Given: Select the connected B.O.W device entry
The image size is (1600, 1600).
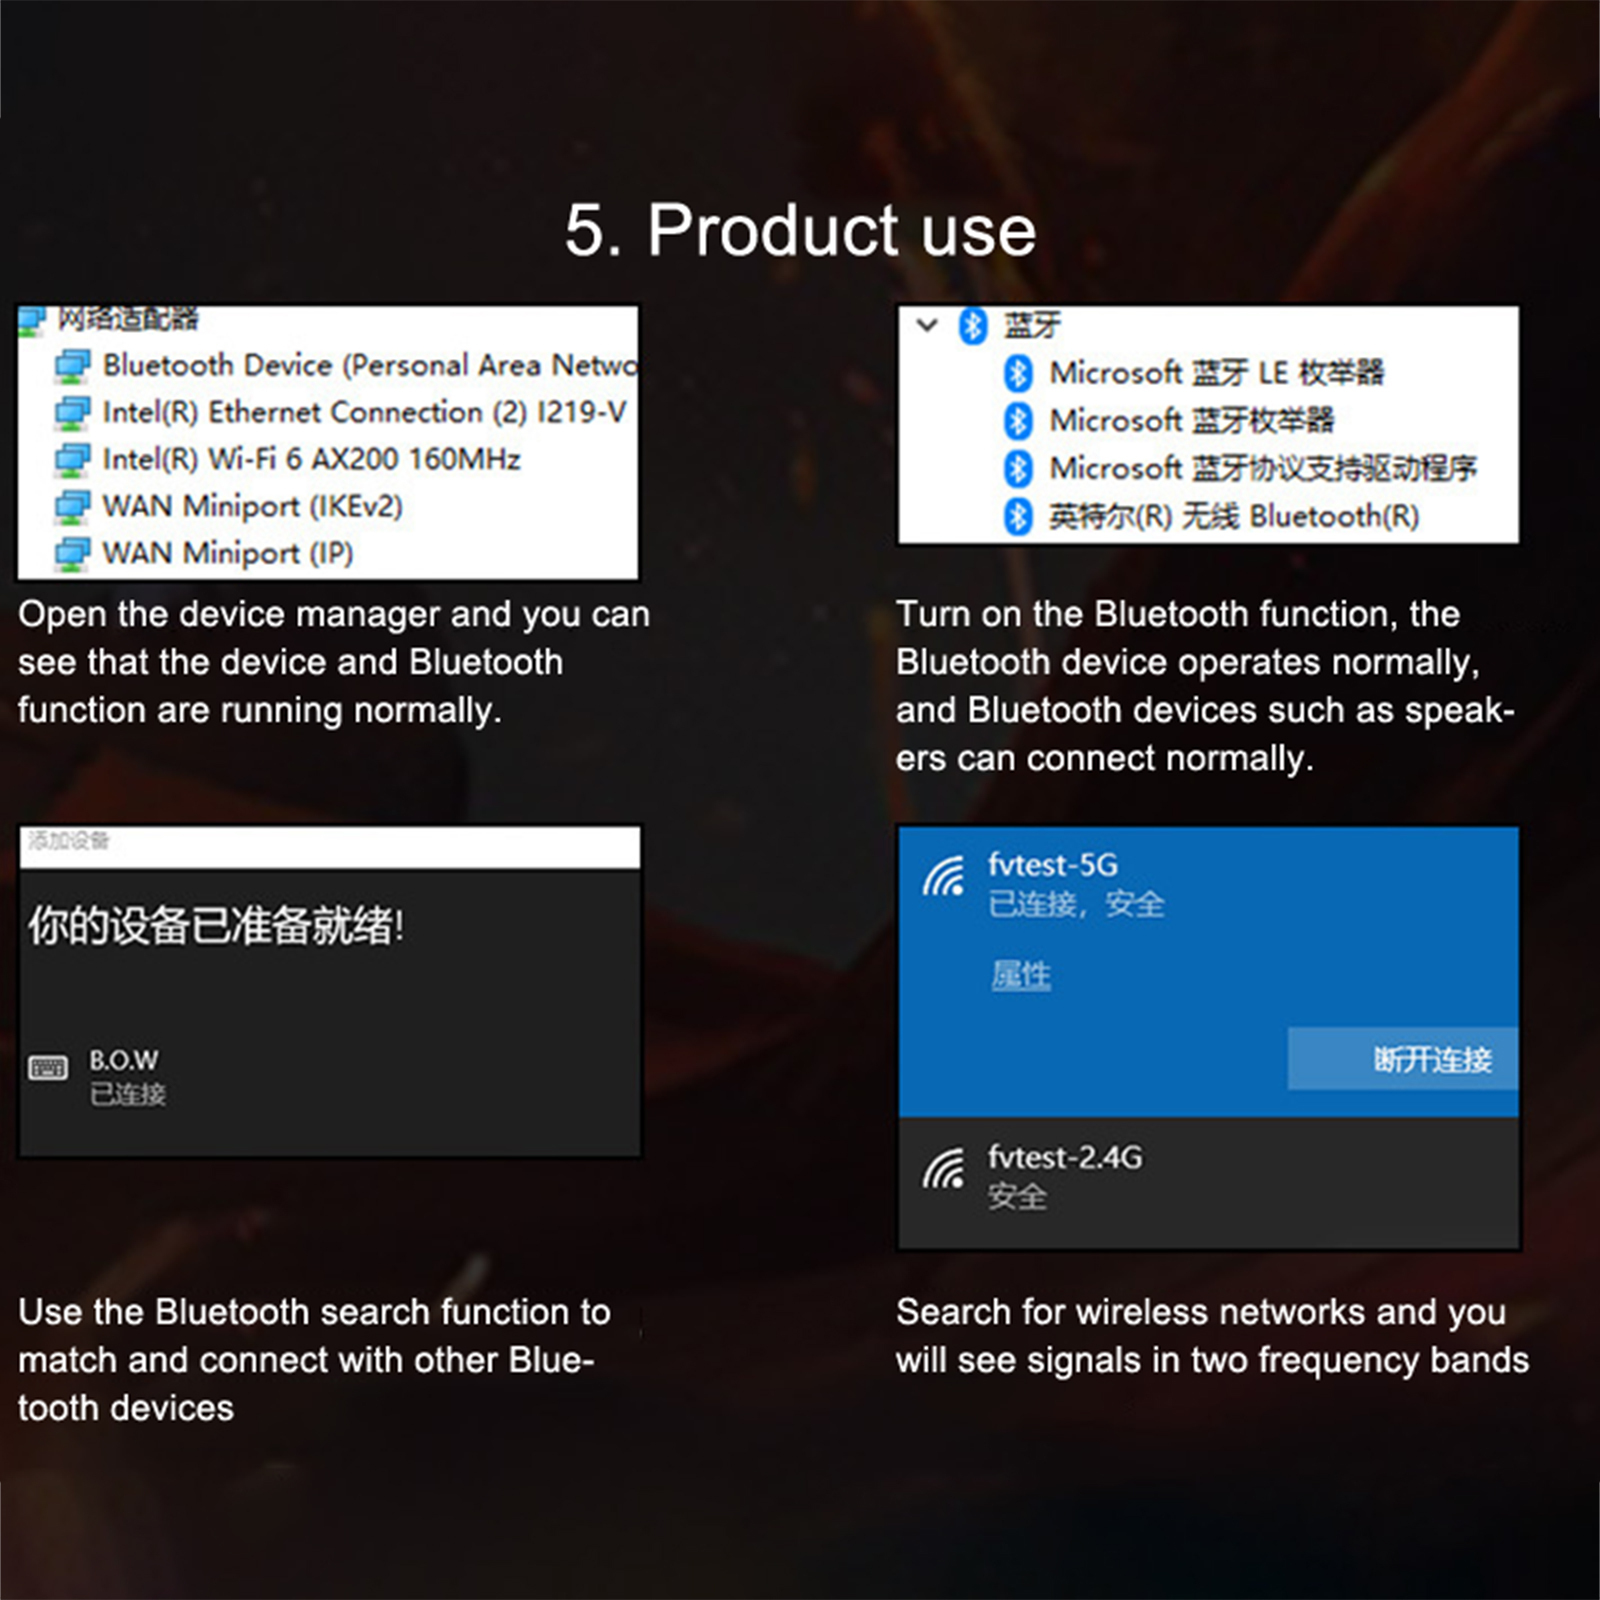Looking at the screenshot, I should (x=329, y=1077).
